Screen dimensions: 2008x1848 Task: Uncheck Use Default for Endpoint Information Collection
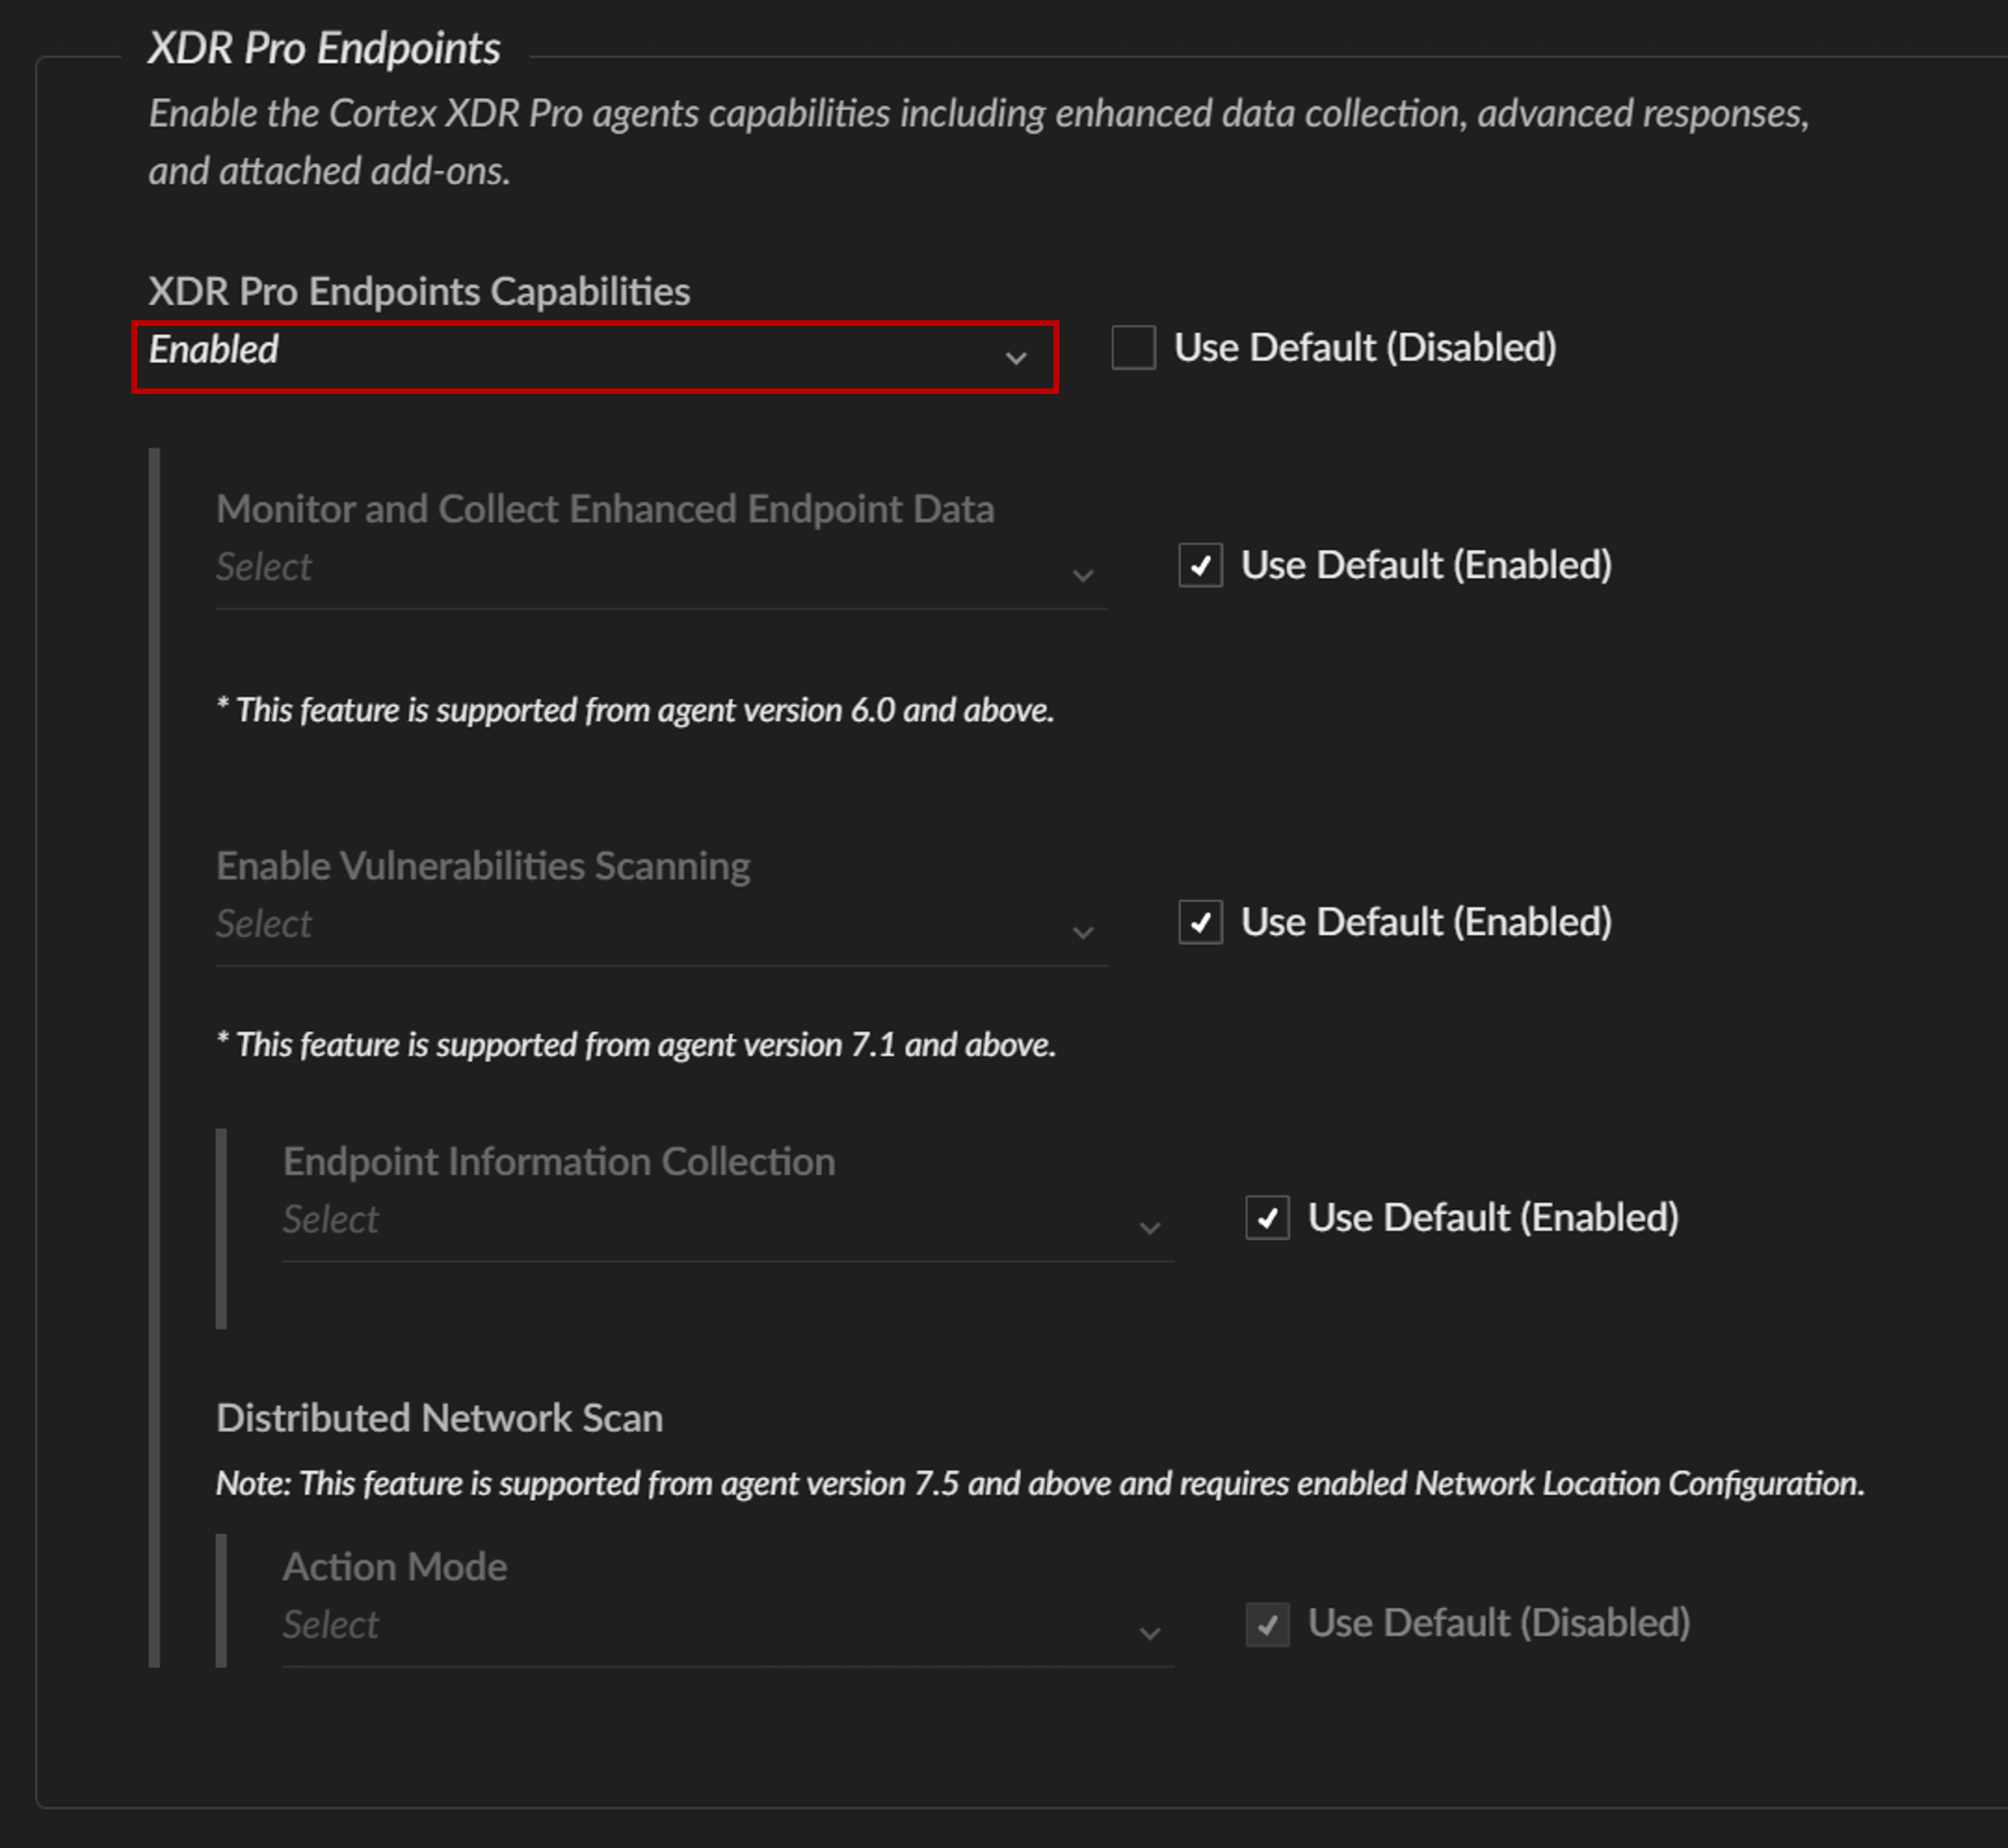(x=1267, y=1218)
